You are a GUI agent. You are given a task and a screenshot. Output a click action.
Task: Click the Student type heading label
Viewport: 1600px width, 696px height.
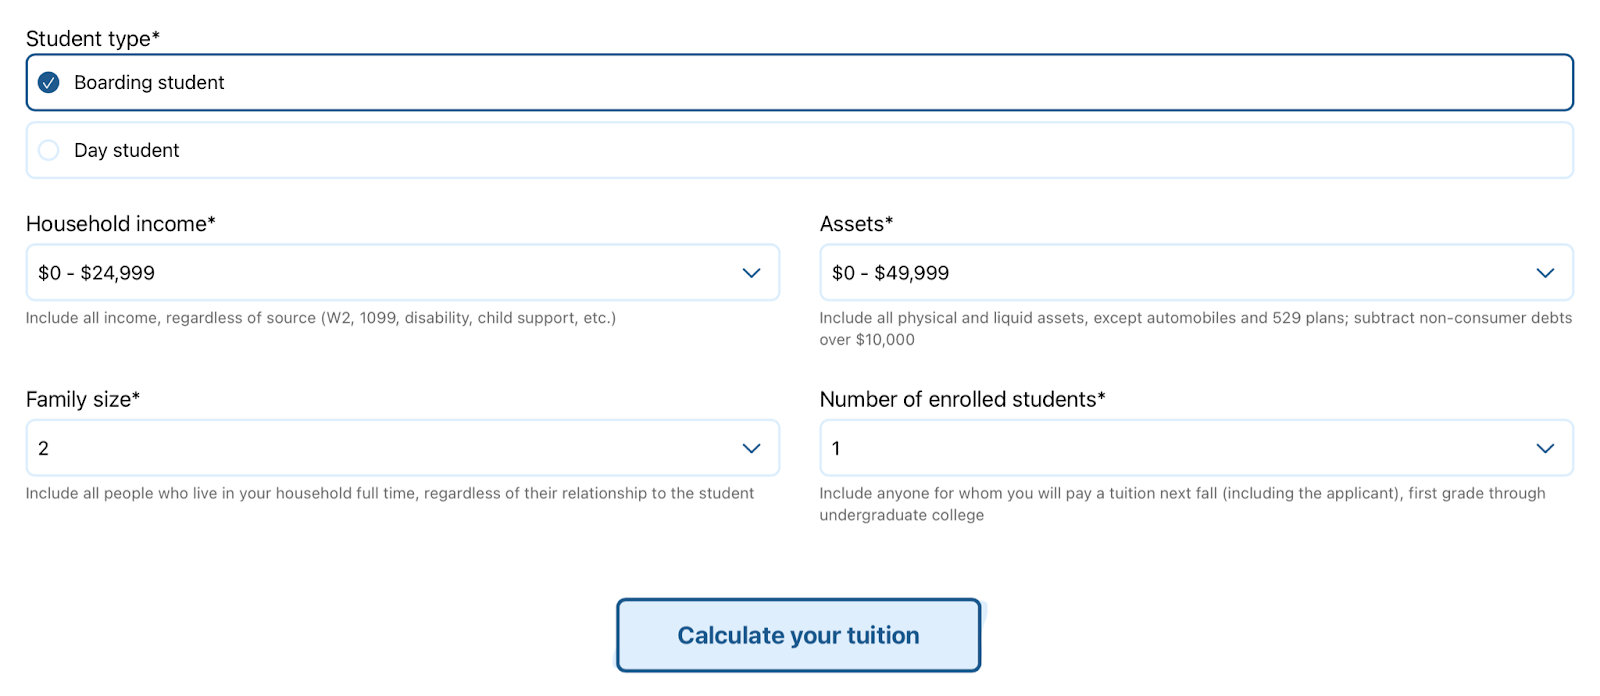click(93, 39)
